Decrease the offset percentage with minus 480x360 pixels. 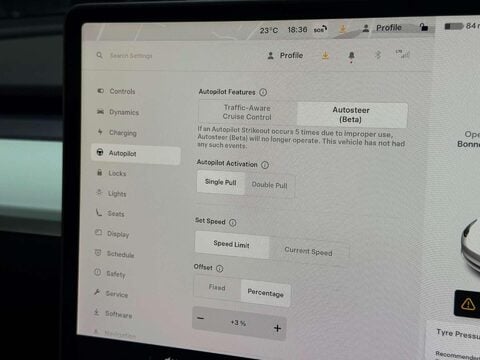click(x=200, y=318)
